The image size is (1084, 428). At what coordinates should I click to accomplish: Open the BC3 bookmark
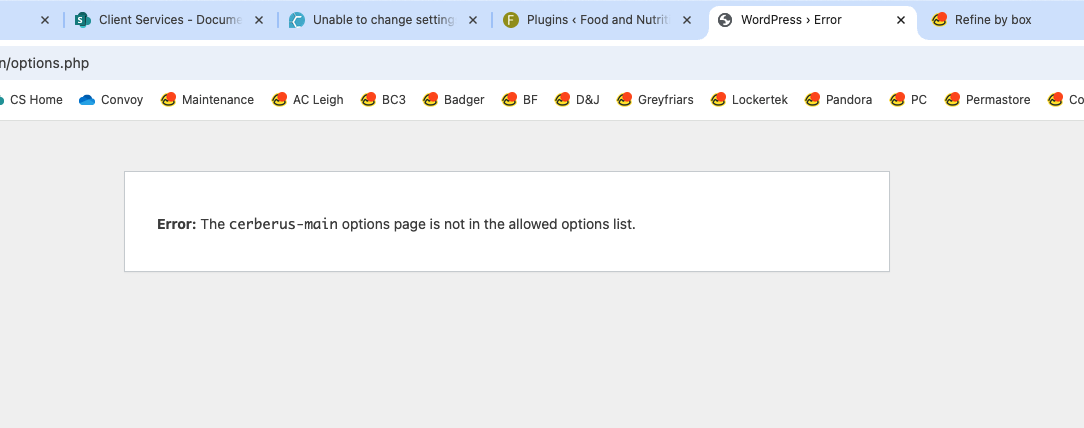[x=383, y=100]
